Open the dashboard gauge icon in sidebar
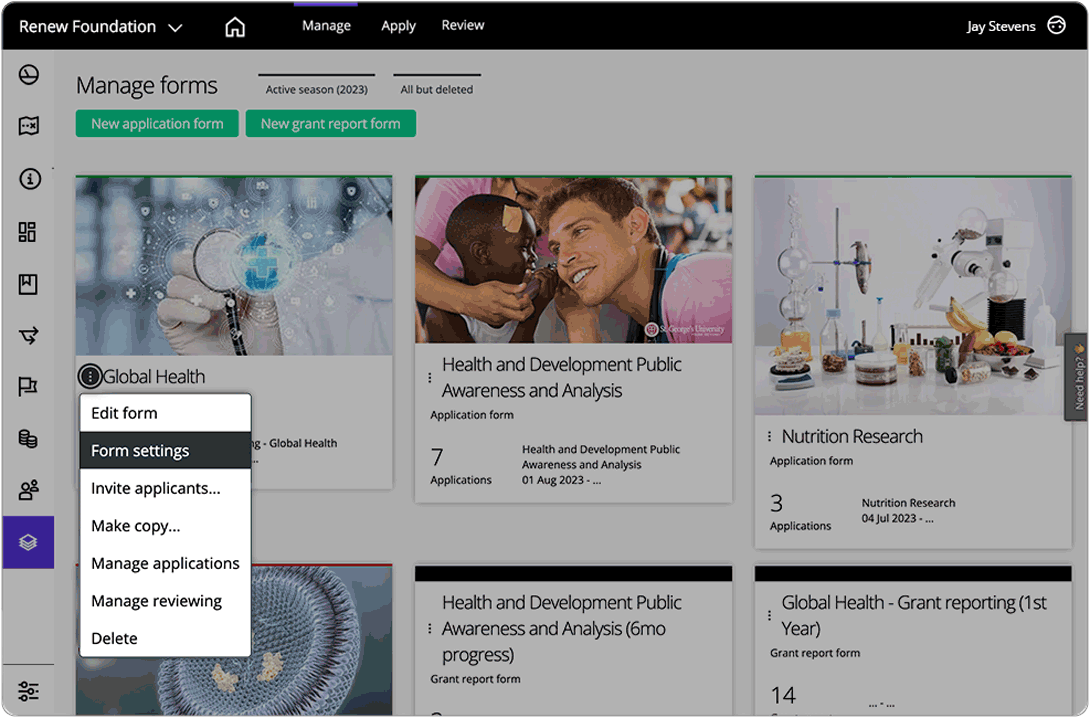1090x718 pixels. pos(29,74)
